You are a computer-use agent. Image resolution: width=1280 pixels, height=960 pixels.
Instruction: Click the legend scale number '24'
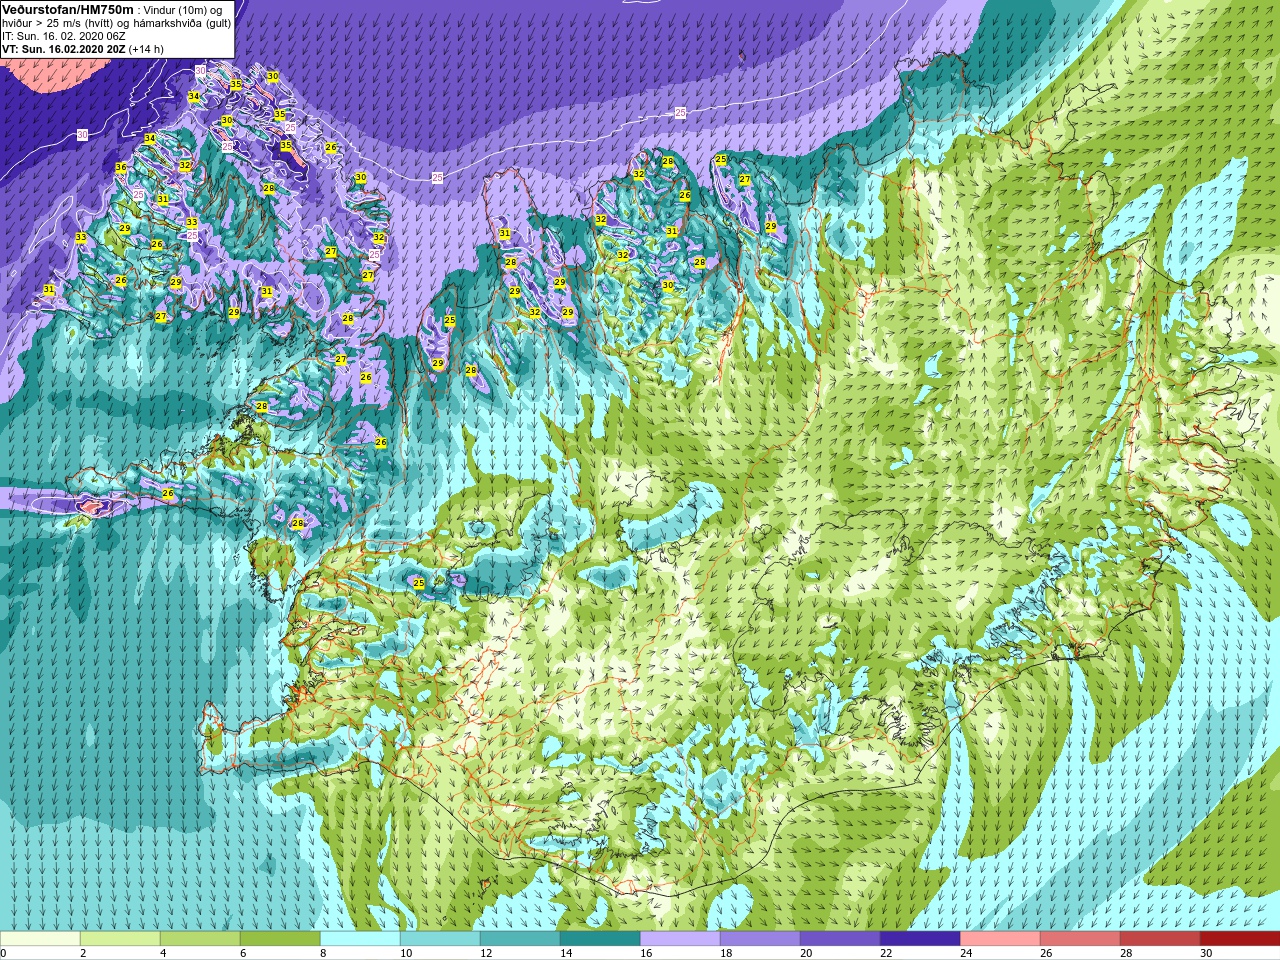coord(966,953)
